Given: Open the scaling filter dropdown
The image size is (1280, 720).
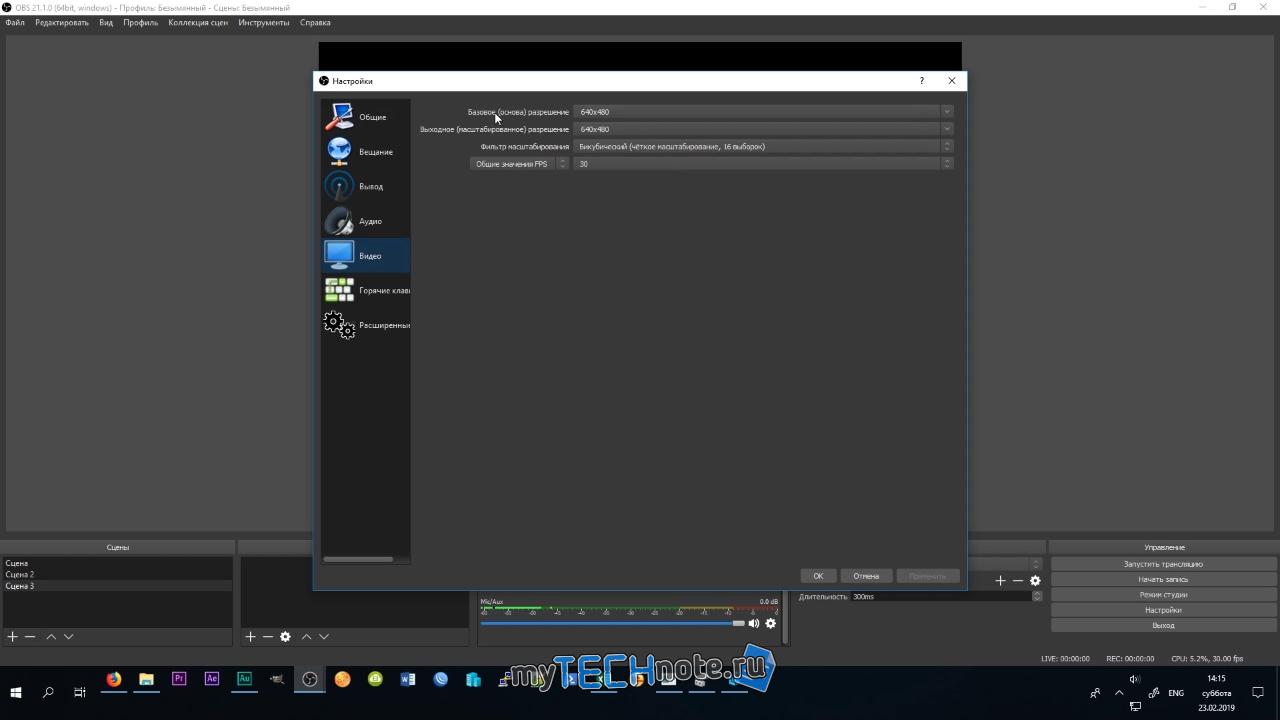Looking at the screenshot, I should tap(764, 146).
